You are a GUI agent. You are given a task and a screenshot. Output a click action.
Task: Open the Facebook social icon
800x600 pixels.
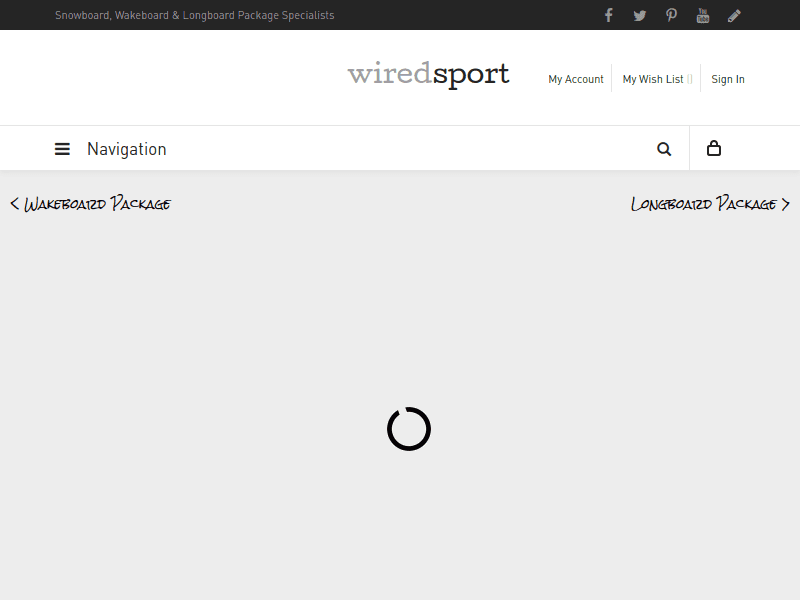(x=608, y=15)
